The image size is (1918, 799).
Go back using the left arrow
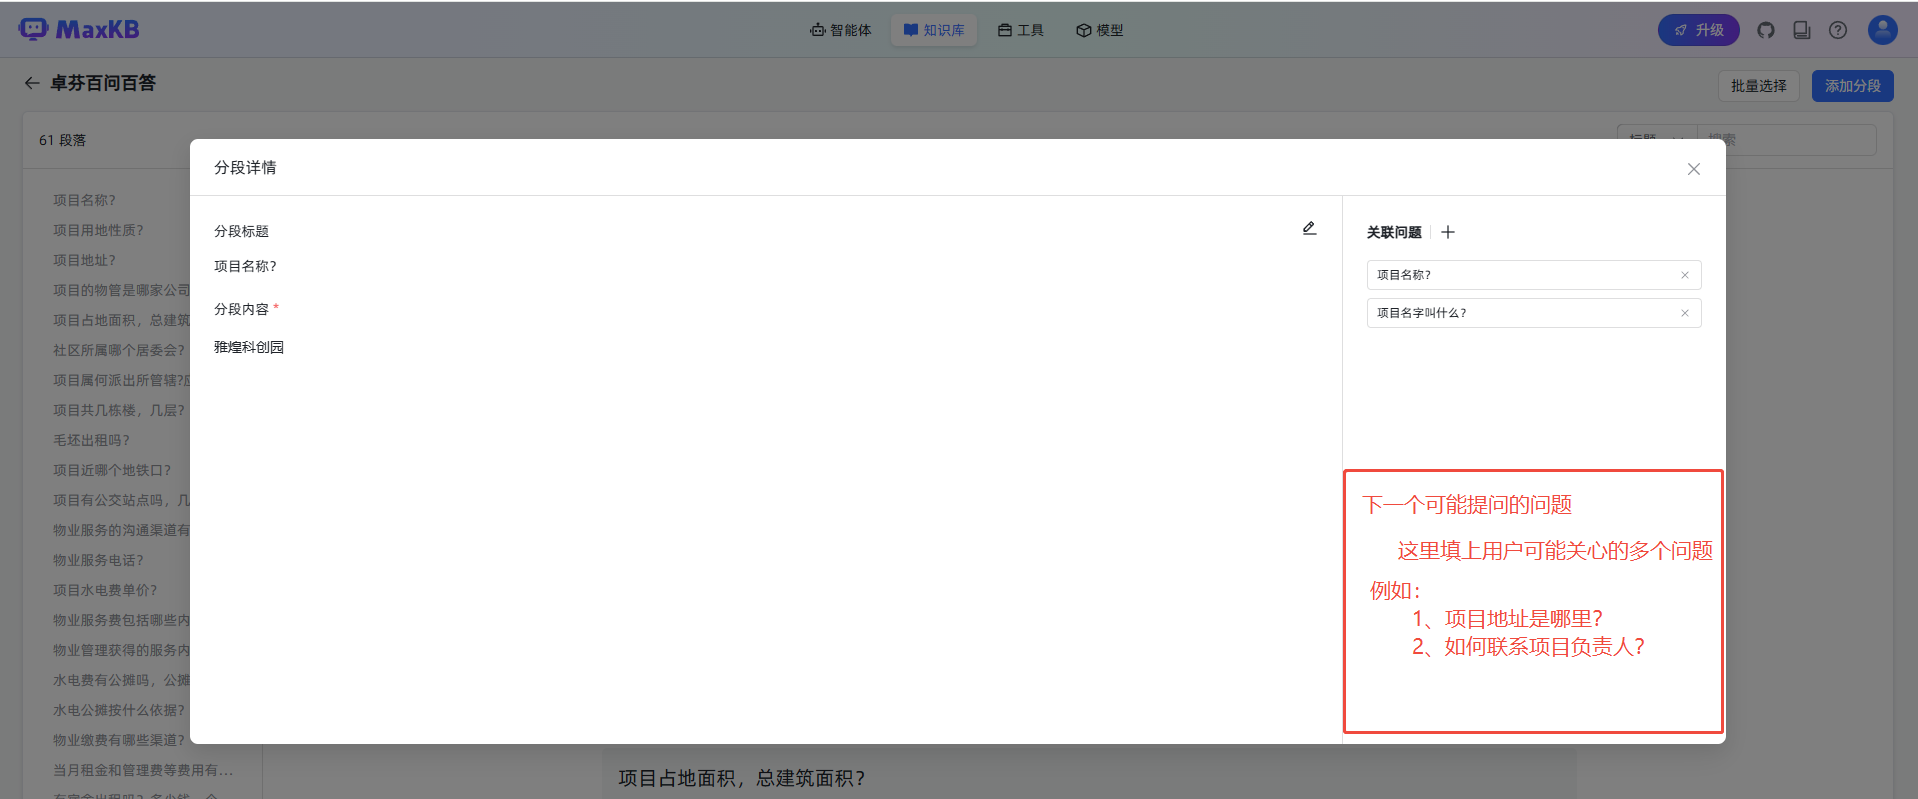tap(32, 83)
